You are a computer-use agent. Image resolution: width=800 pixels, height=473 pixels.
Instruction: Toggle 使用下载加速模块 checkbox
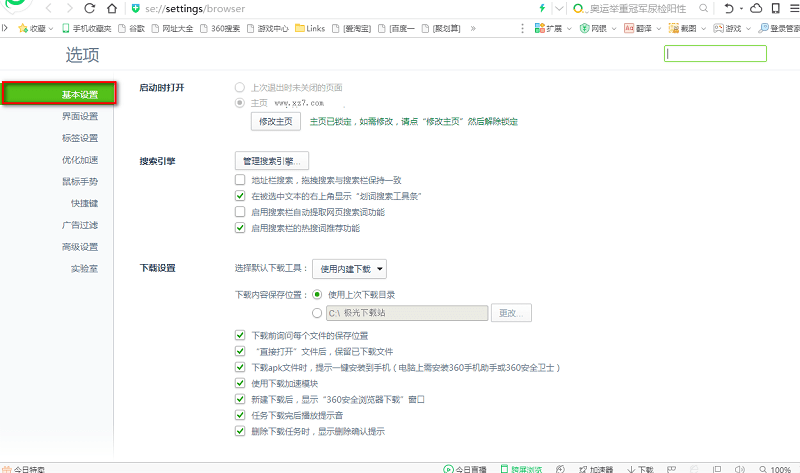coord(240,383)
